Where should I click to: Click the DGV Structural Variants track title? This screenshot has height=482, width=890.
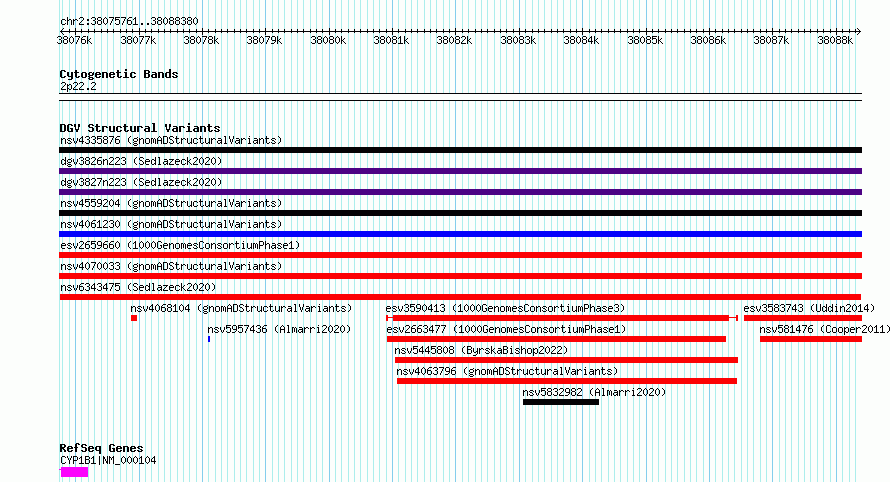(x=140, y=128)
